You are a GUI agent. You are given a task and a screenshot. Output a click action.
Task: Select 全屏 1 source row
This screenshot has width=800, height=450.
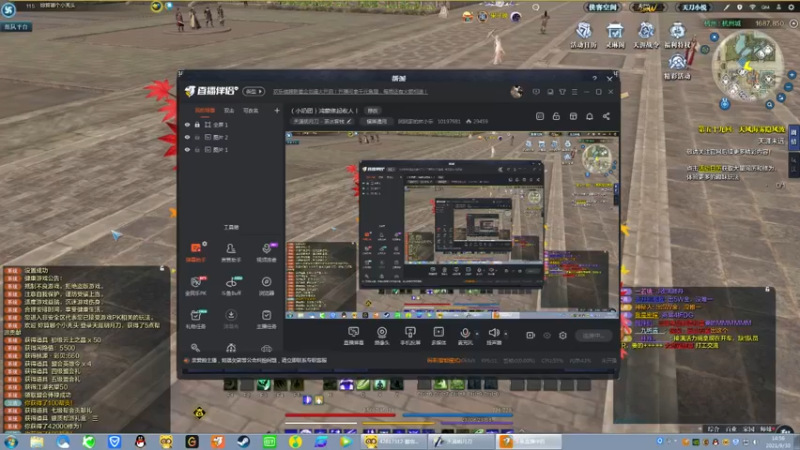pyautogui.click(x=231, y=124)
